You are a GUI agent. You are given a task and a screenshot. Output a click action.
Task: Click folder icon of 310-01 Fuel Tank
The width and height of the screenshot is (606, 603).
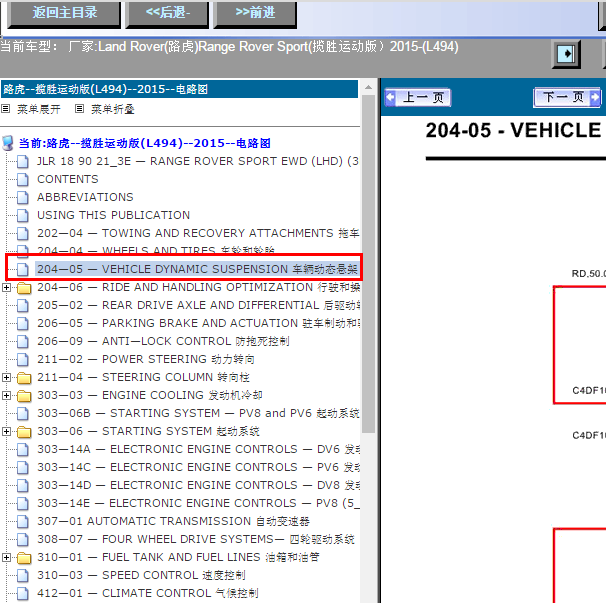24,558
